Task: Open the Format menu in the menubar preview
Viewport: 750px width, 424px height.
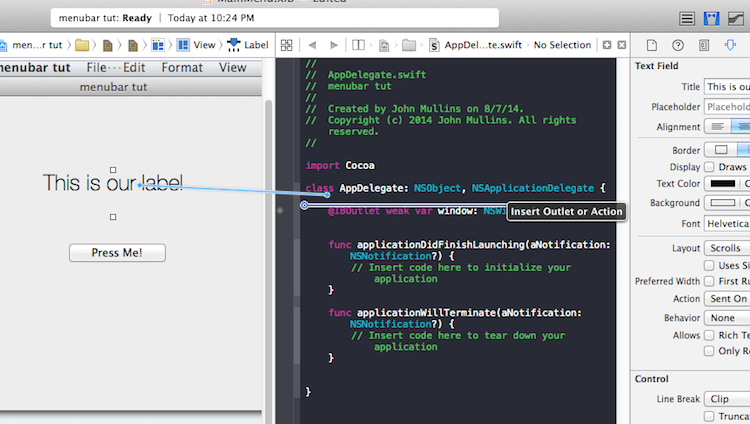Action: [x=182, y=68]
